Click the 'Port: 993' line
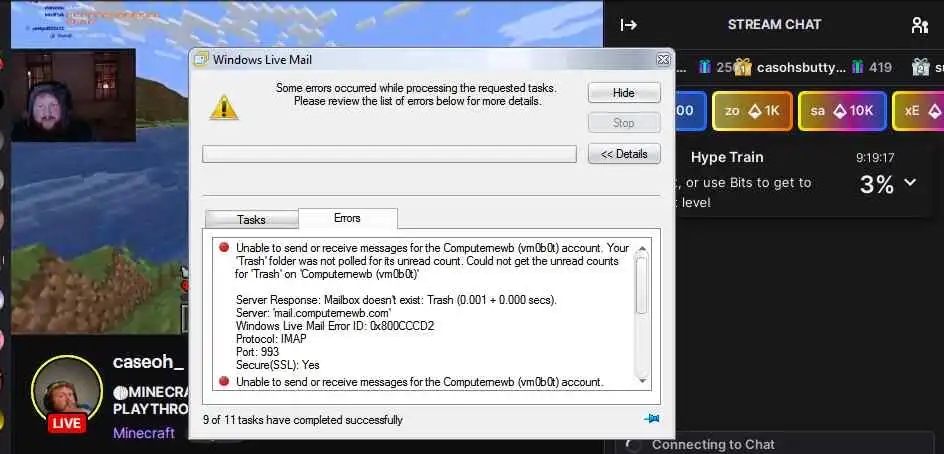 [258, 352]
